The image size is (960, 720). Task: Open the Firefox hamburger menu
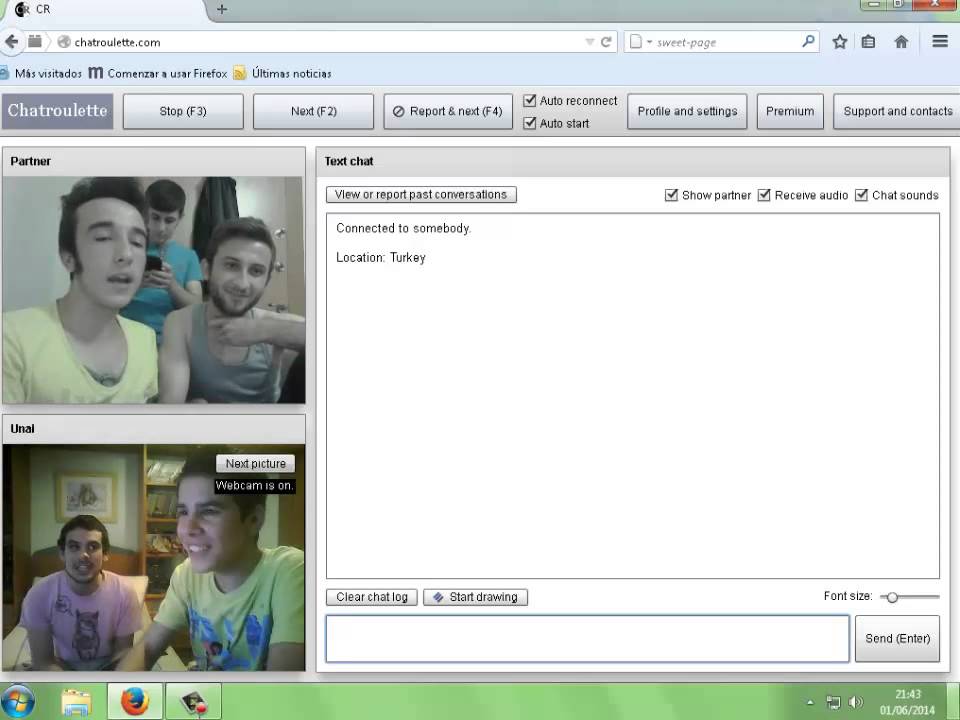pyautogui.click(x=940, y=41)
